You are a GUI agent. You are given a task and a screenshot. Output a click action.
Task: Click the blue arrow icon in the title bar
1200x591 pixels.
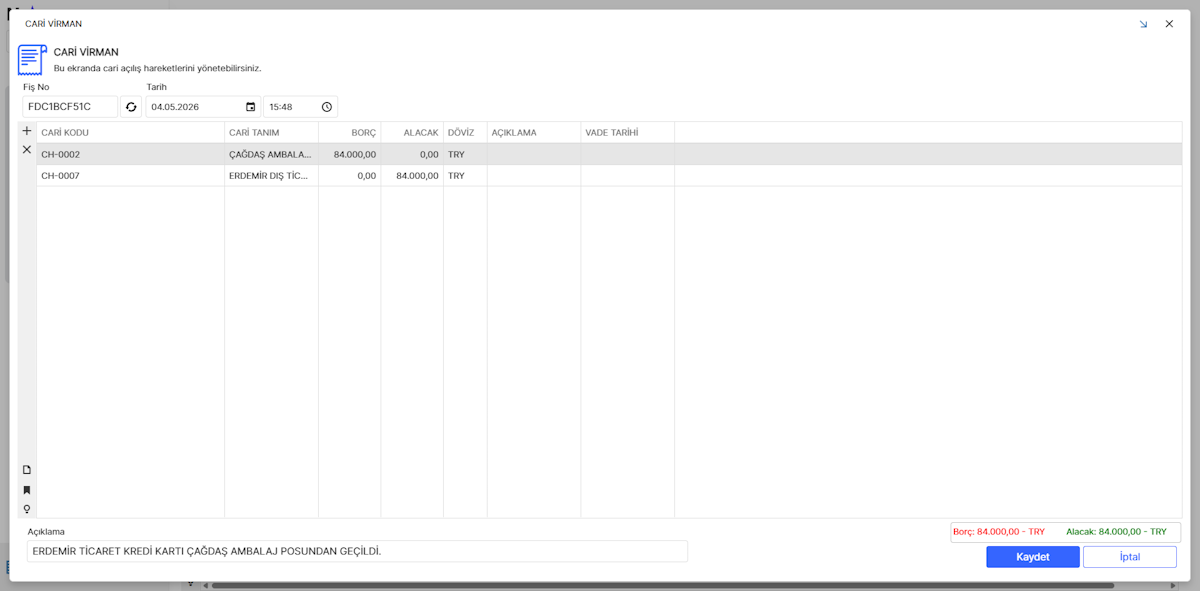1143,24
